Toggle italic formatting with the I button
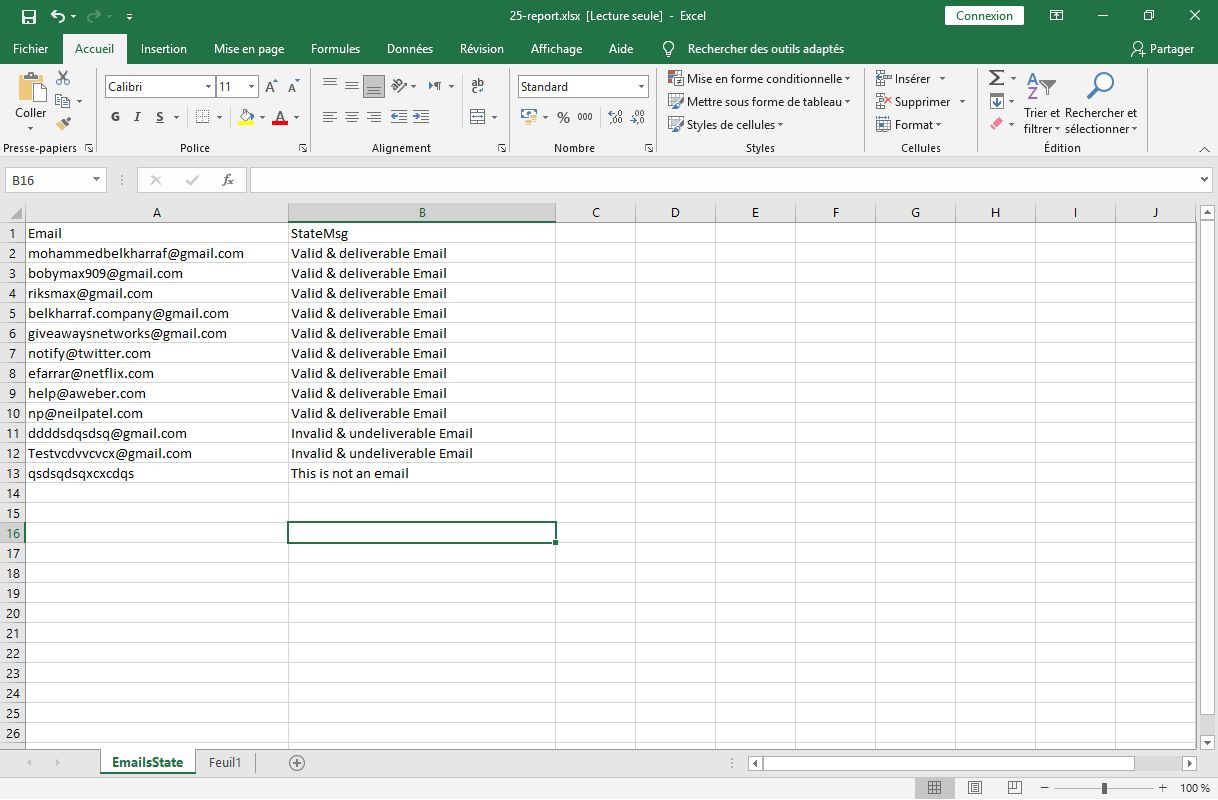The width and height of the screenshot is (1218, 800). pos(138,117)
